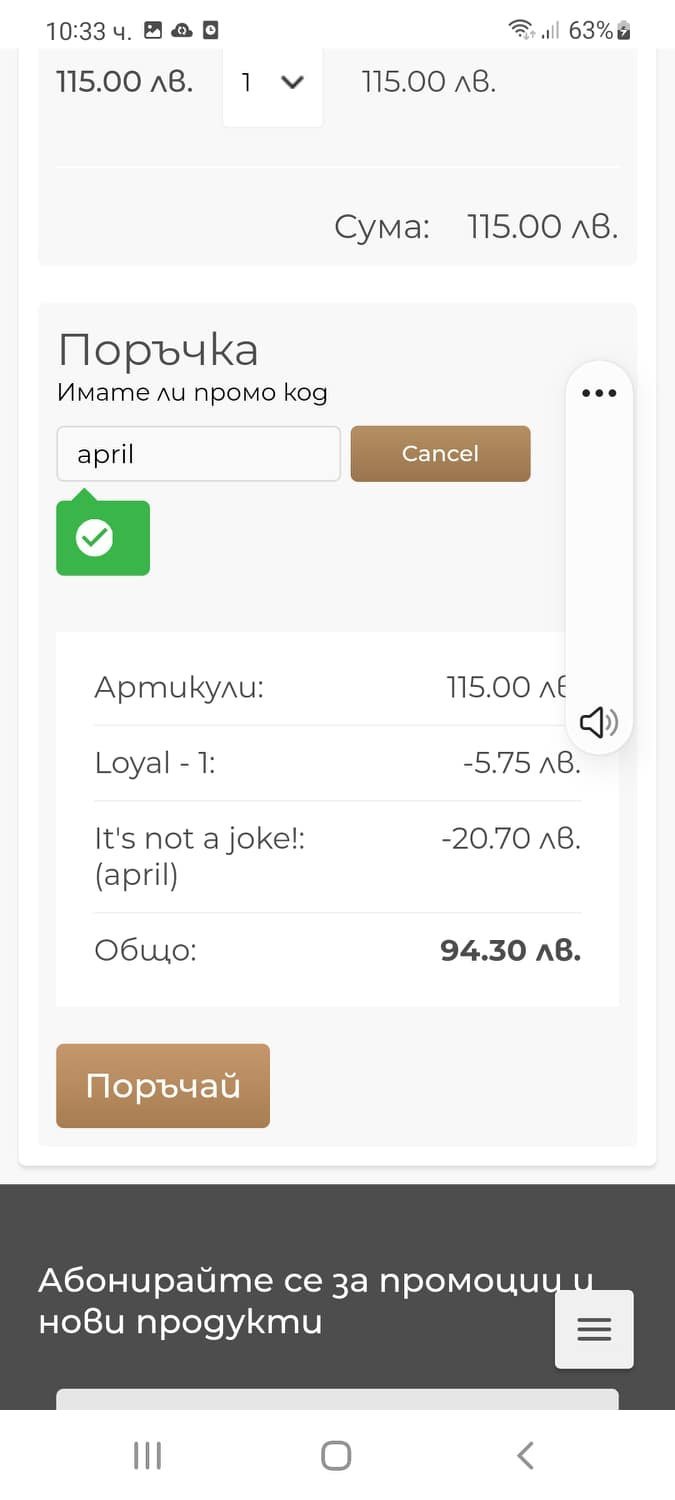
Task: Tap the green promo code checkmark icon
Action: tap(95, 539)
